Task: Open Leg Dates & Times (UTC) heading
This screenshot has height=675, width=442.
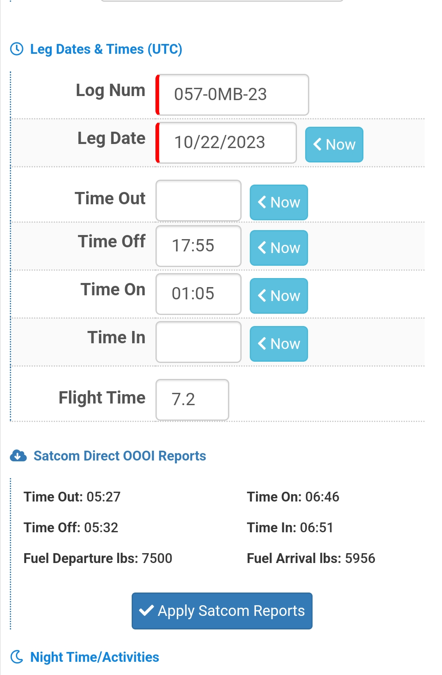Action: pos(106,49)
